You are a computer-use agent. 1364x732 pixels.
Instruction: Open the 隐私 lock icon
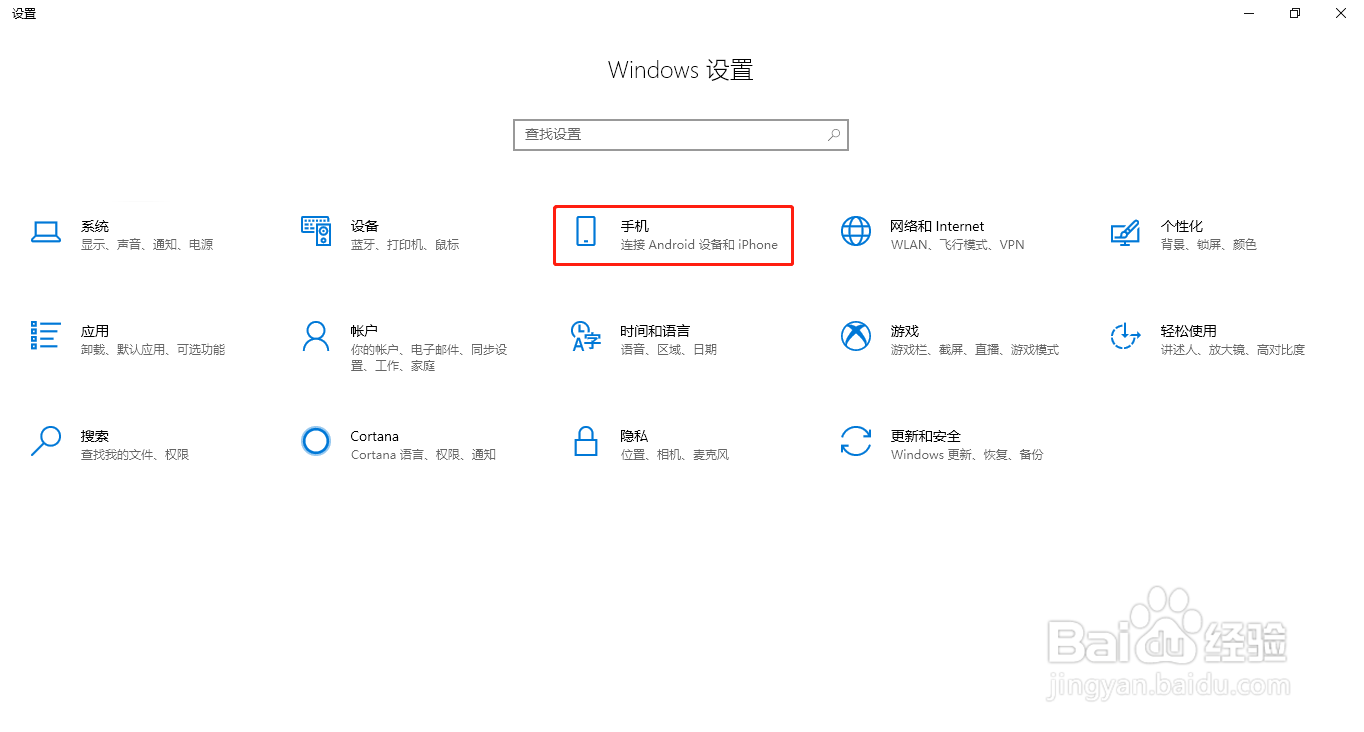coord(586,441)
